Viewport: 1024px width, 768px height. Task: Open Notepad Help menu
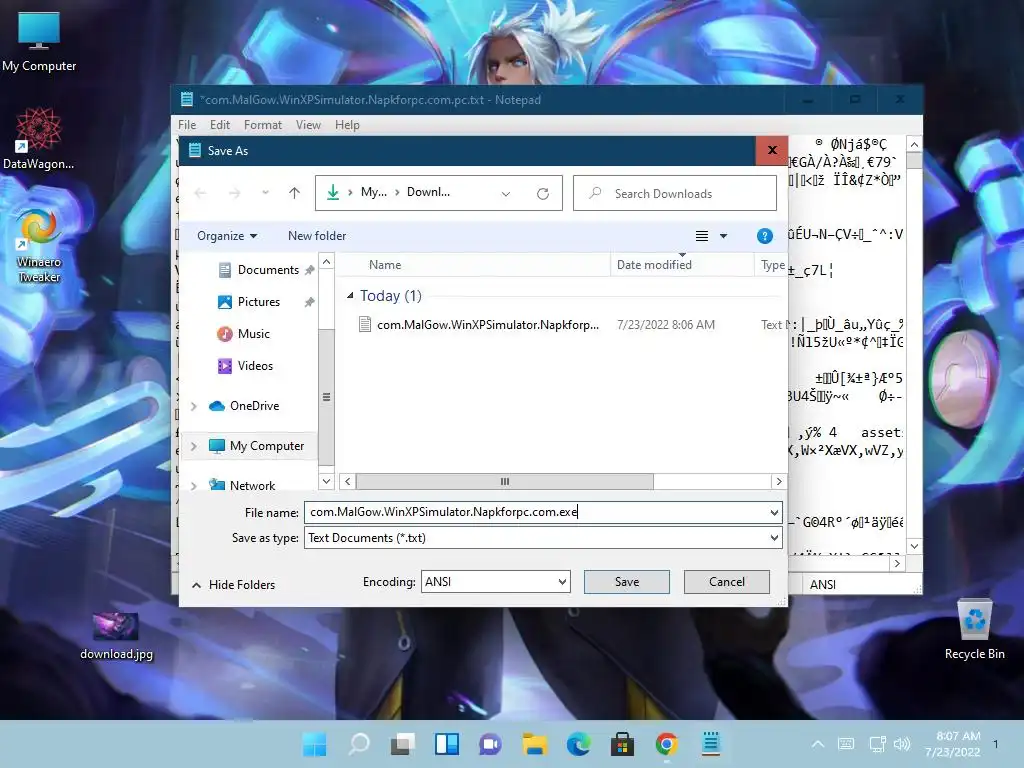[347, 125]
